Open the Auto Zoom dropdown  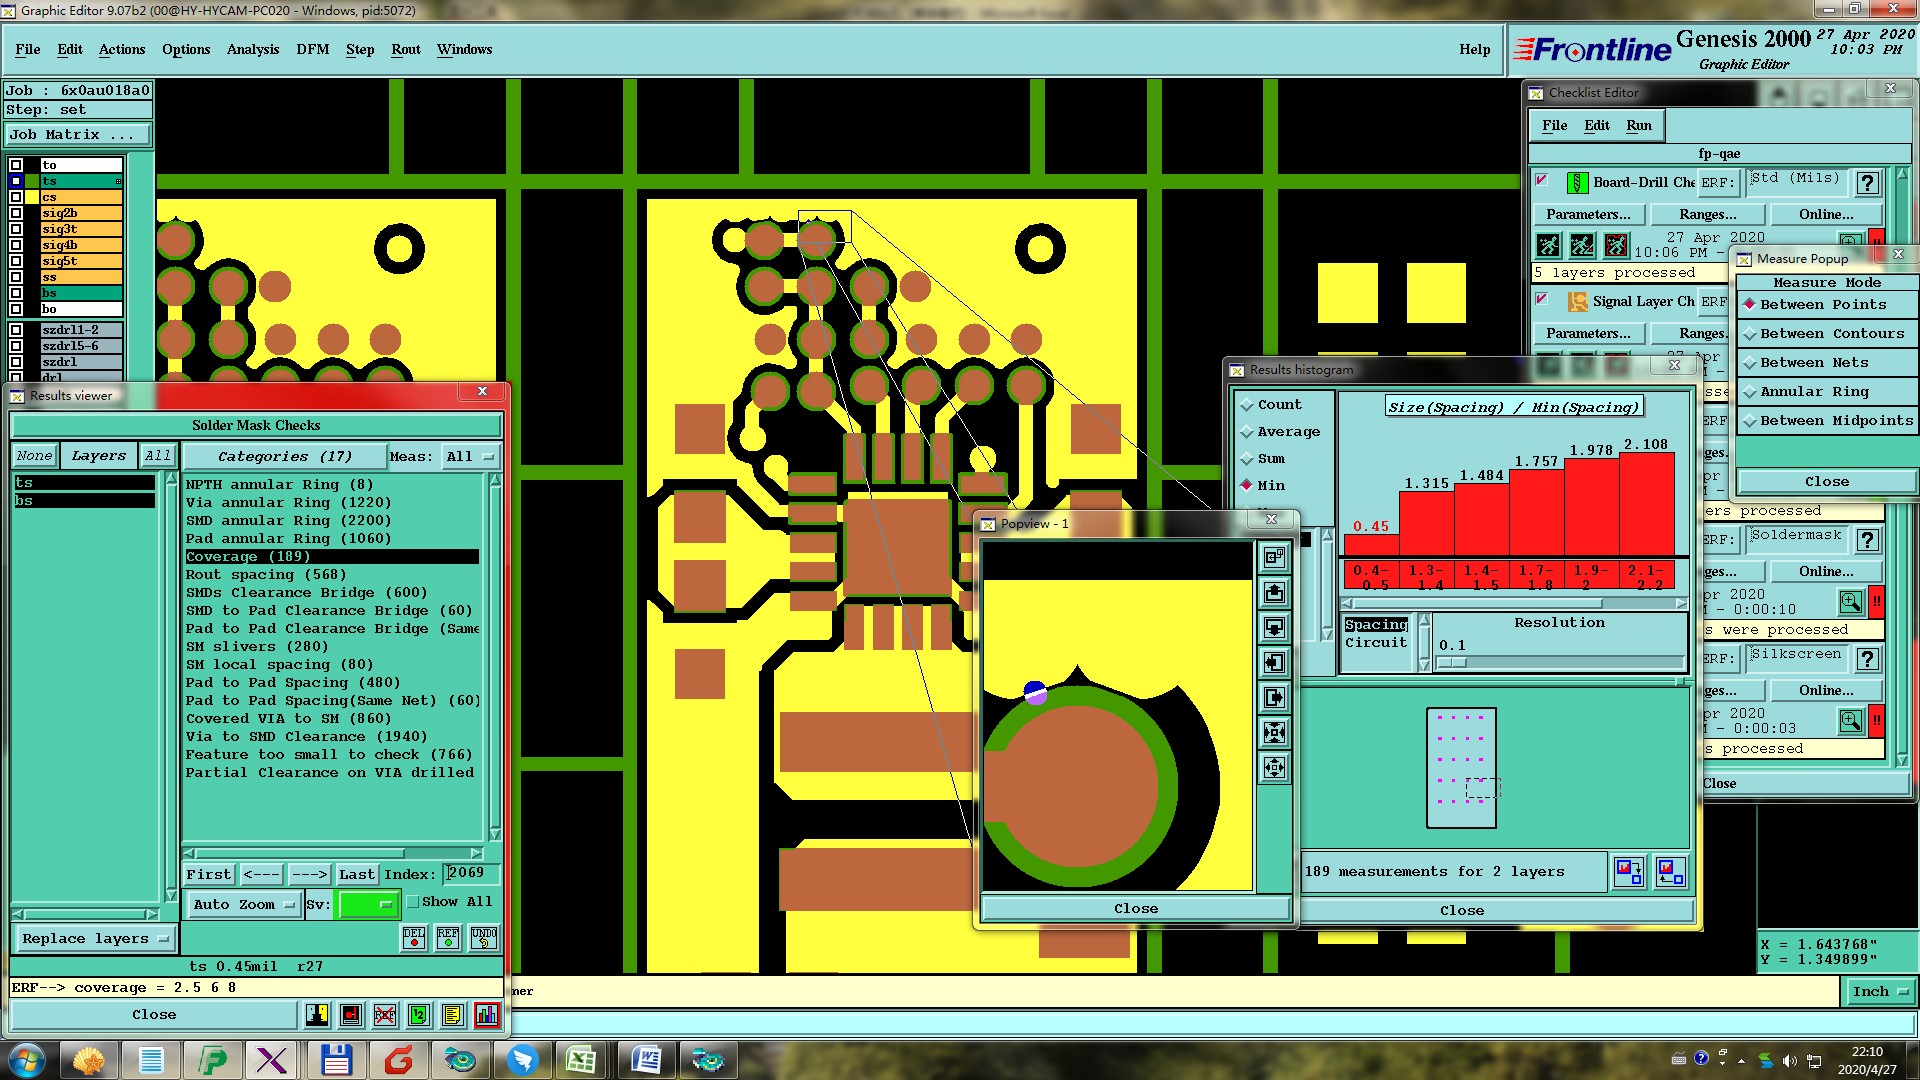pyautogui.click(x=243, y=904)
